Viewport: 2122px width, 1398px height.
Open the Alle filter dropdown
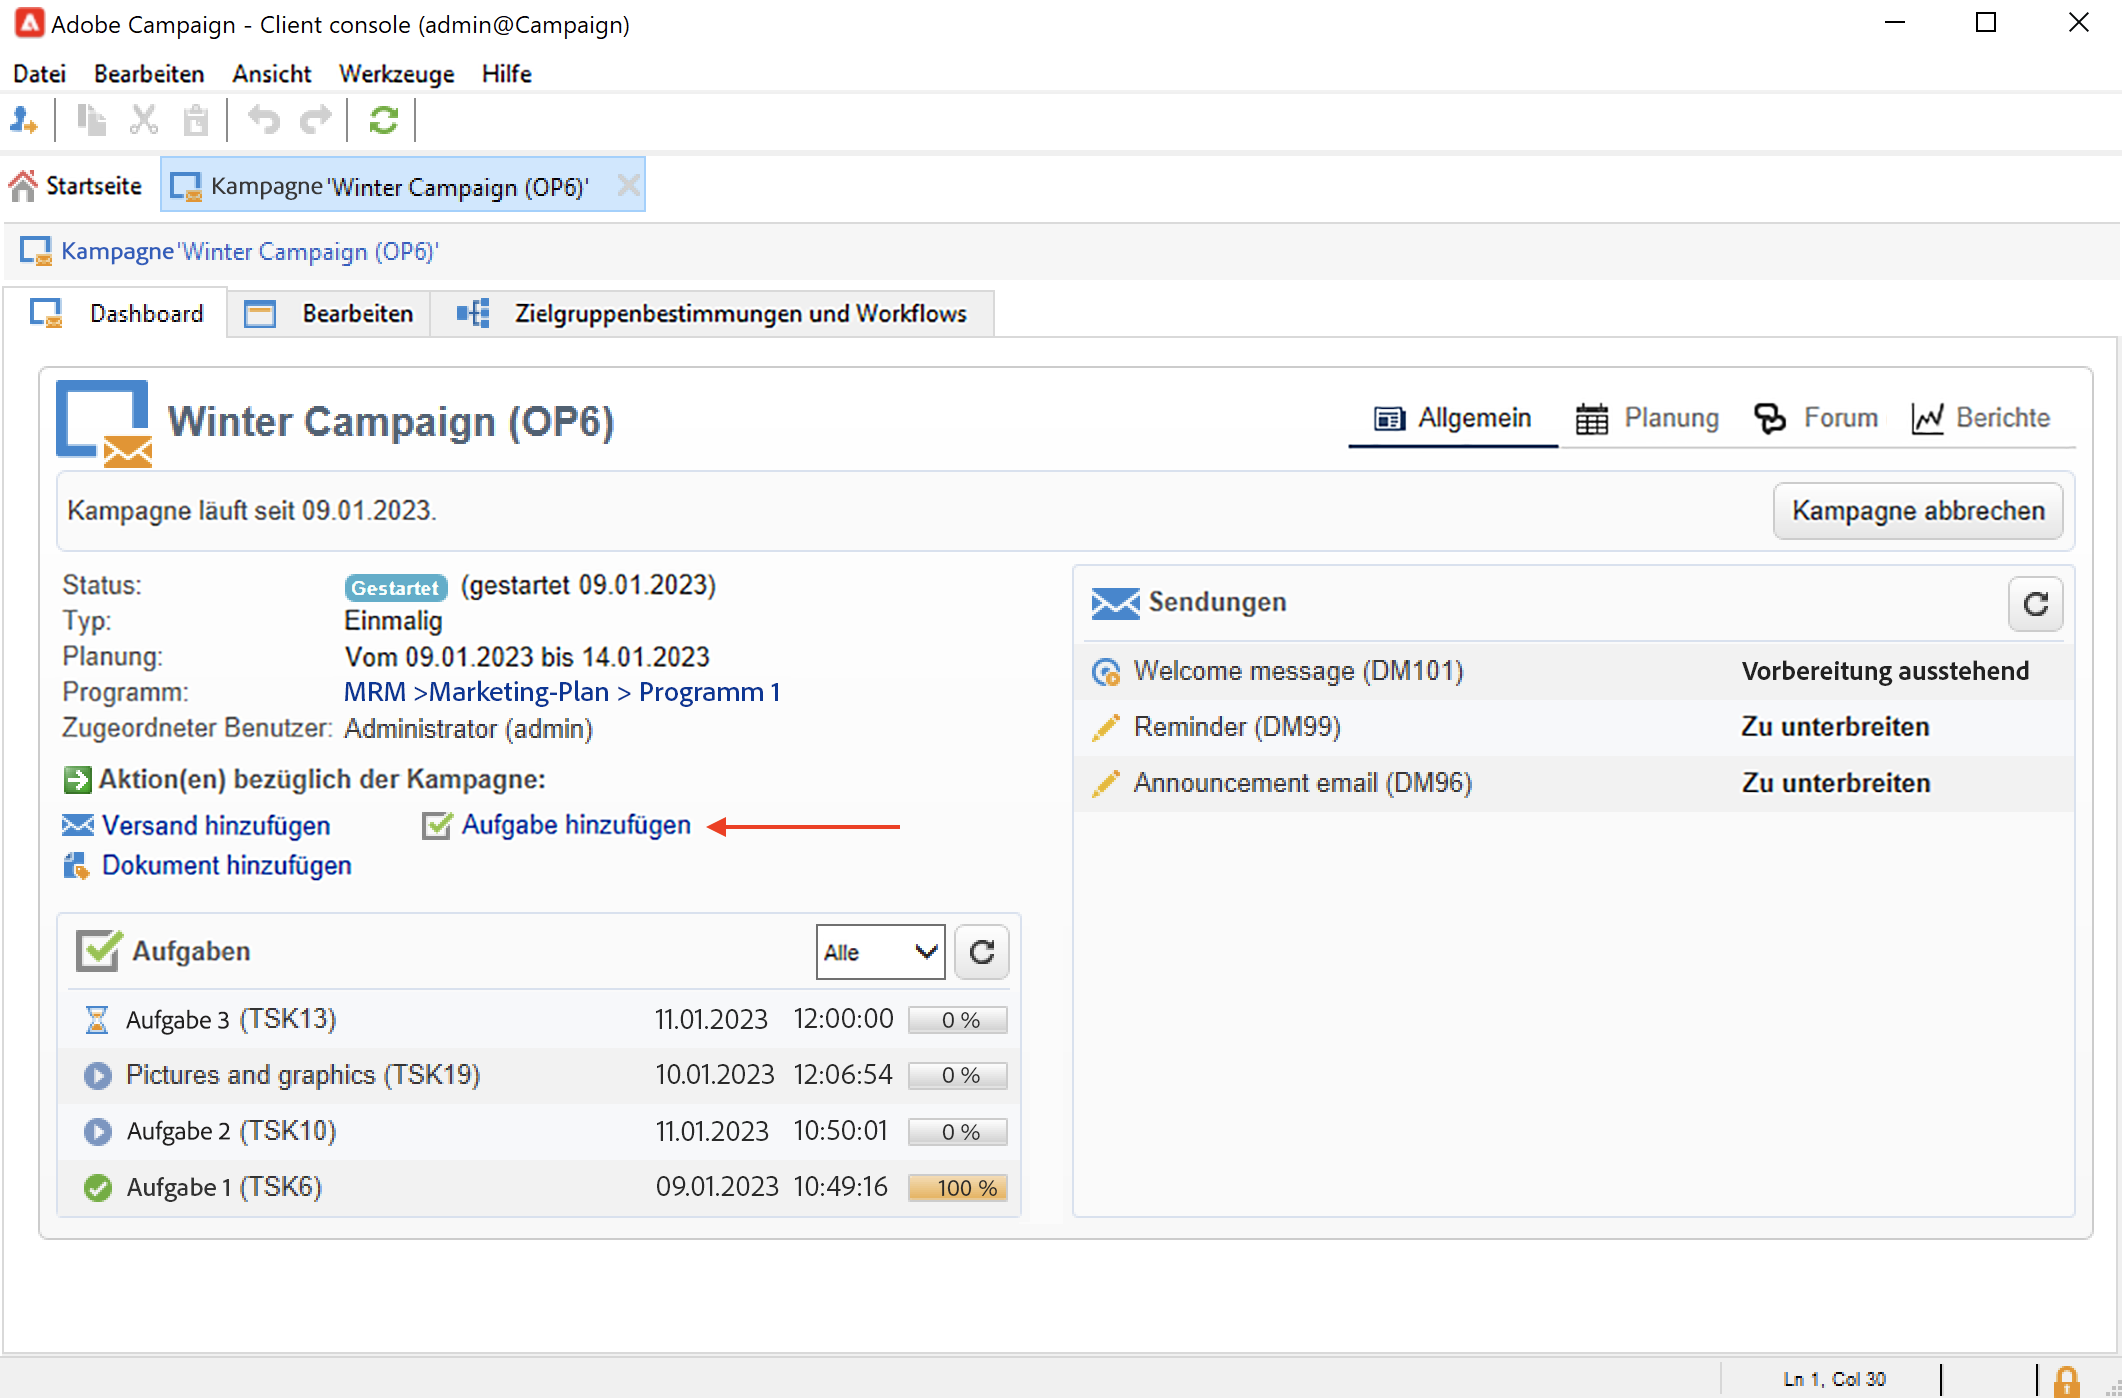point(880,952)
